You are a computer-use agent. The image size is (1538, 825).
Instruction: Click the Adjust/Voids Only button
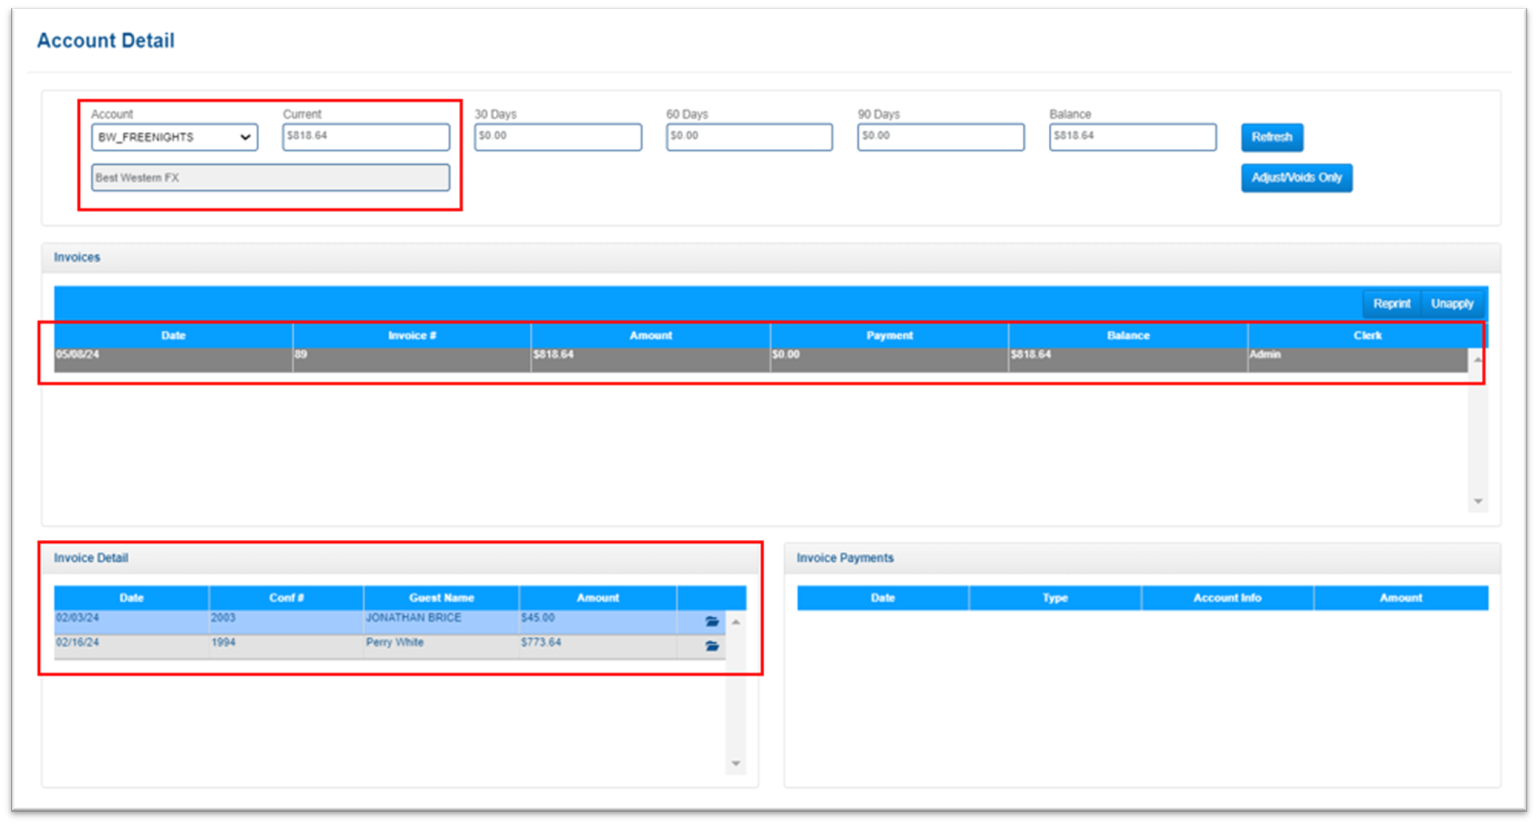coord(1296,178)
